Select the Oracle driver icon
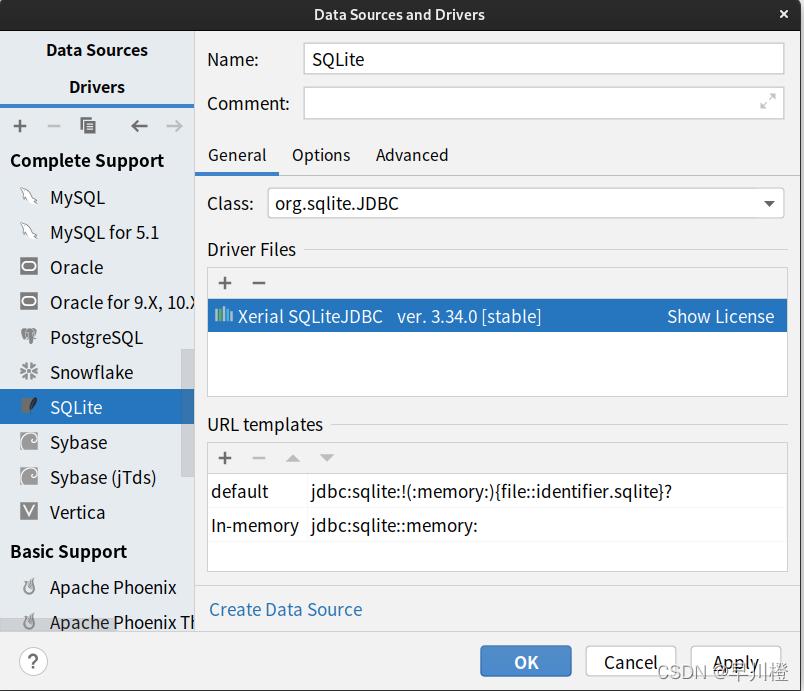804x691 pixels. coord(29,267)
